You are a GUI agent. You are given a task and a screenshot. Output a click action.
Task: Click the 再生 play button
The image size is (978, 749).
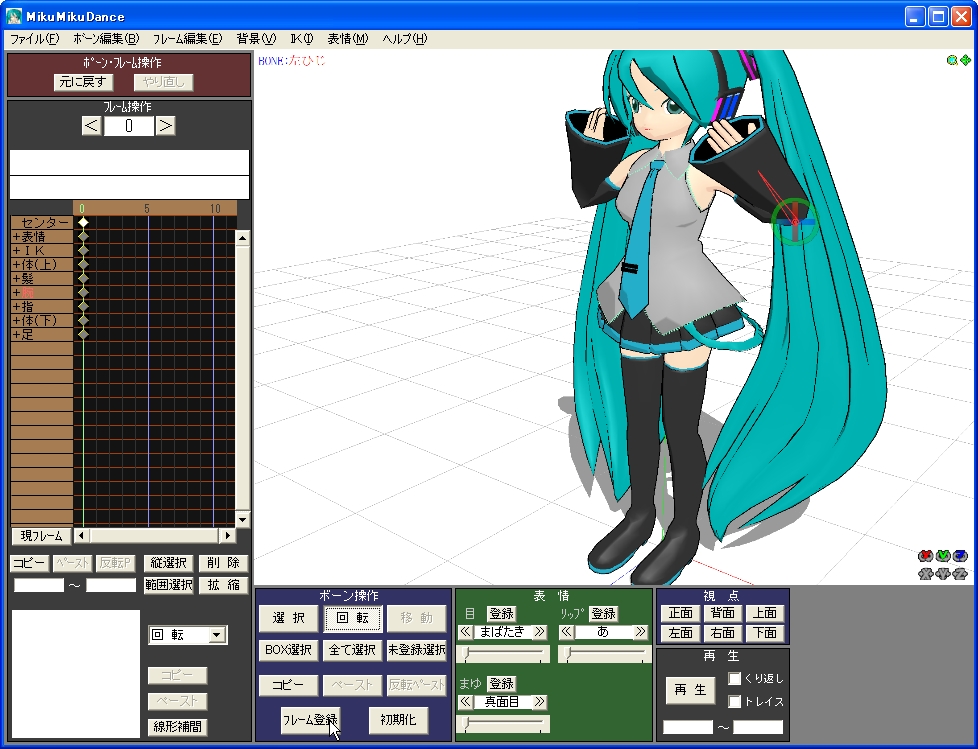(x=690, y=690)
